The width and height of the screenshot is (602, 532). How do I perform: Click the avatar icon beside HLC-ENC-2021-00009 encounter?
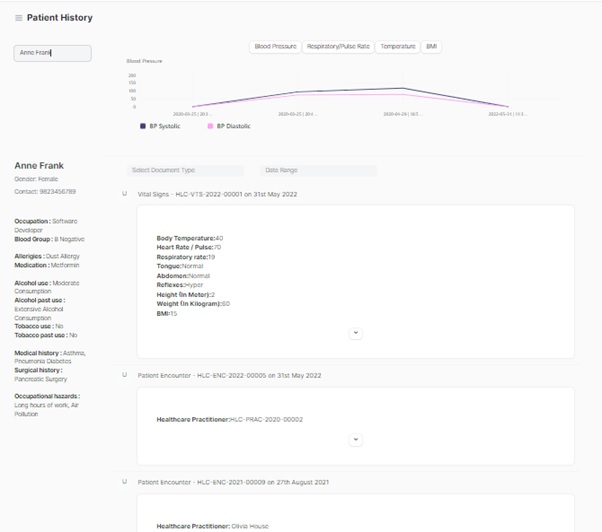click(124, 482)
